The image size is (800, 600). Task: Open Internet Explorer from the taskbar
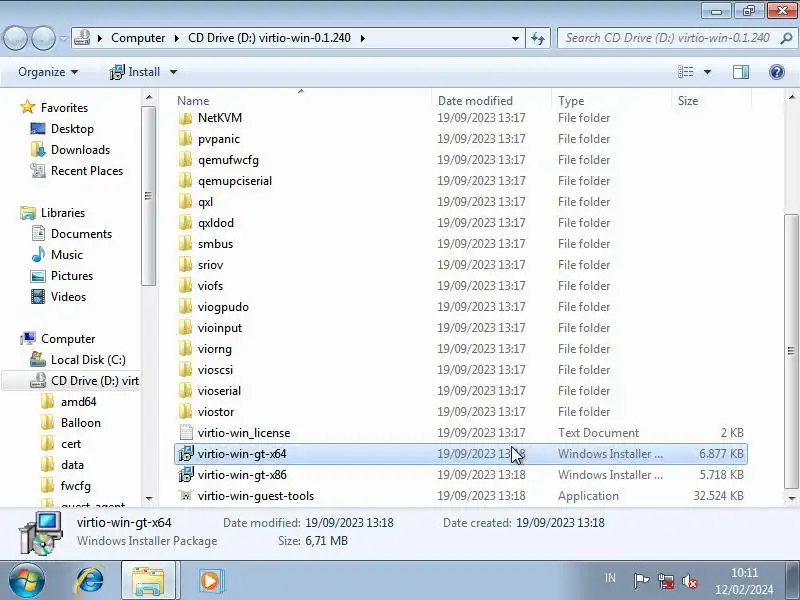pyautogui.click(x=89, y=580)
